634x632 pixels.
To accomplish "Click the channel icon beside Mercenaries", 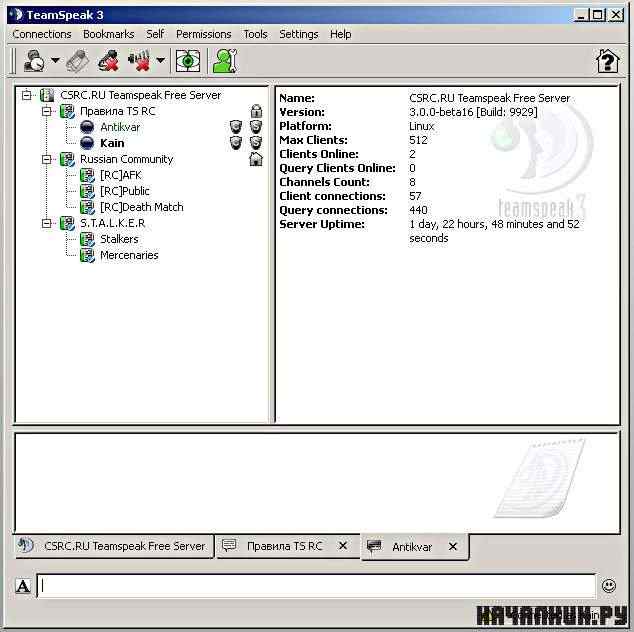I will pos(87,255).
